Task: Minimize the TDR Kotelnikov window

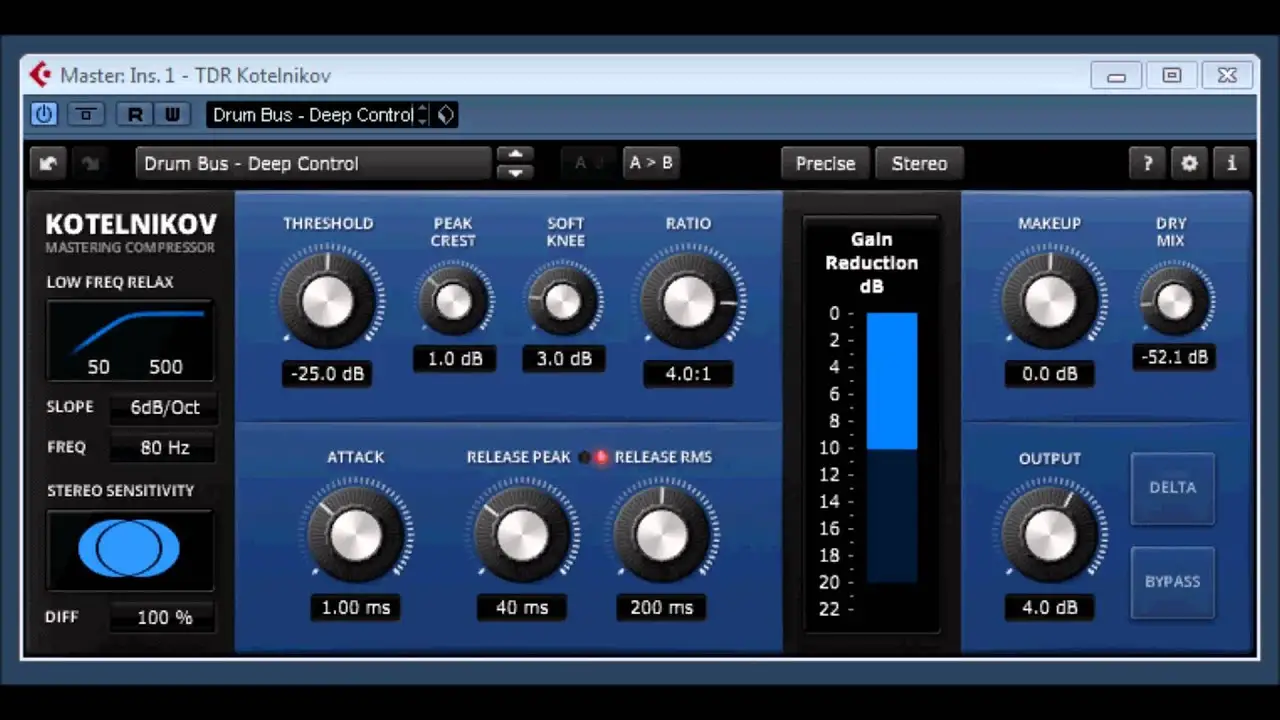Action: coord(1117,75)
